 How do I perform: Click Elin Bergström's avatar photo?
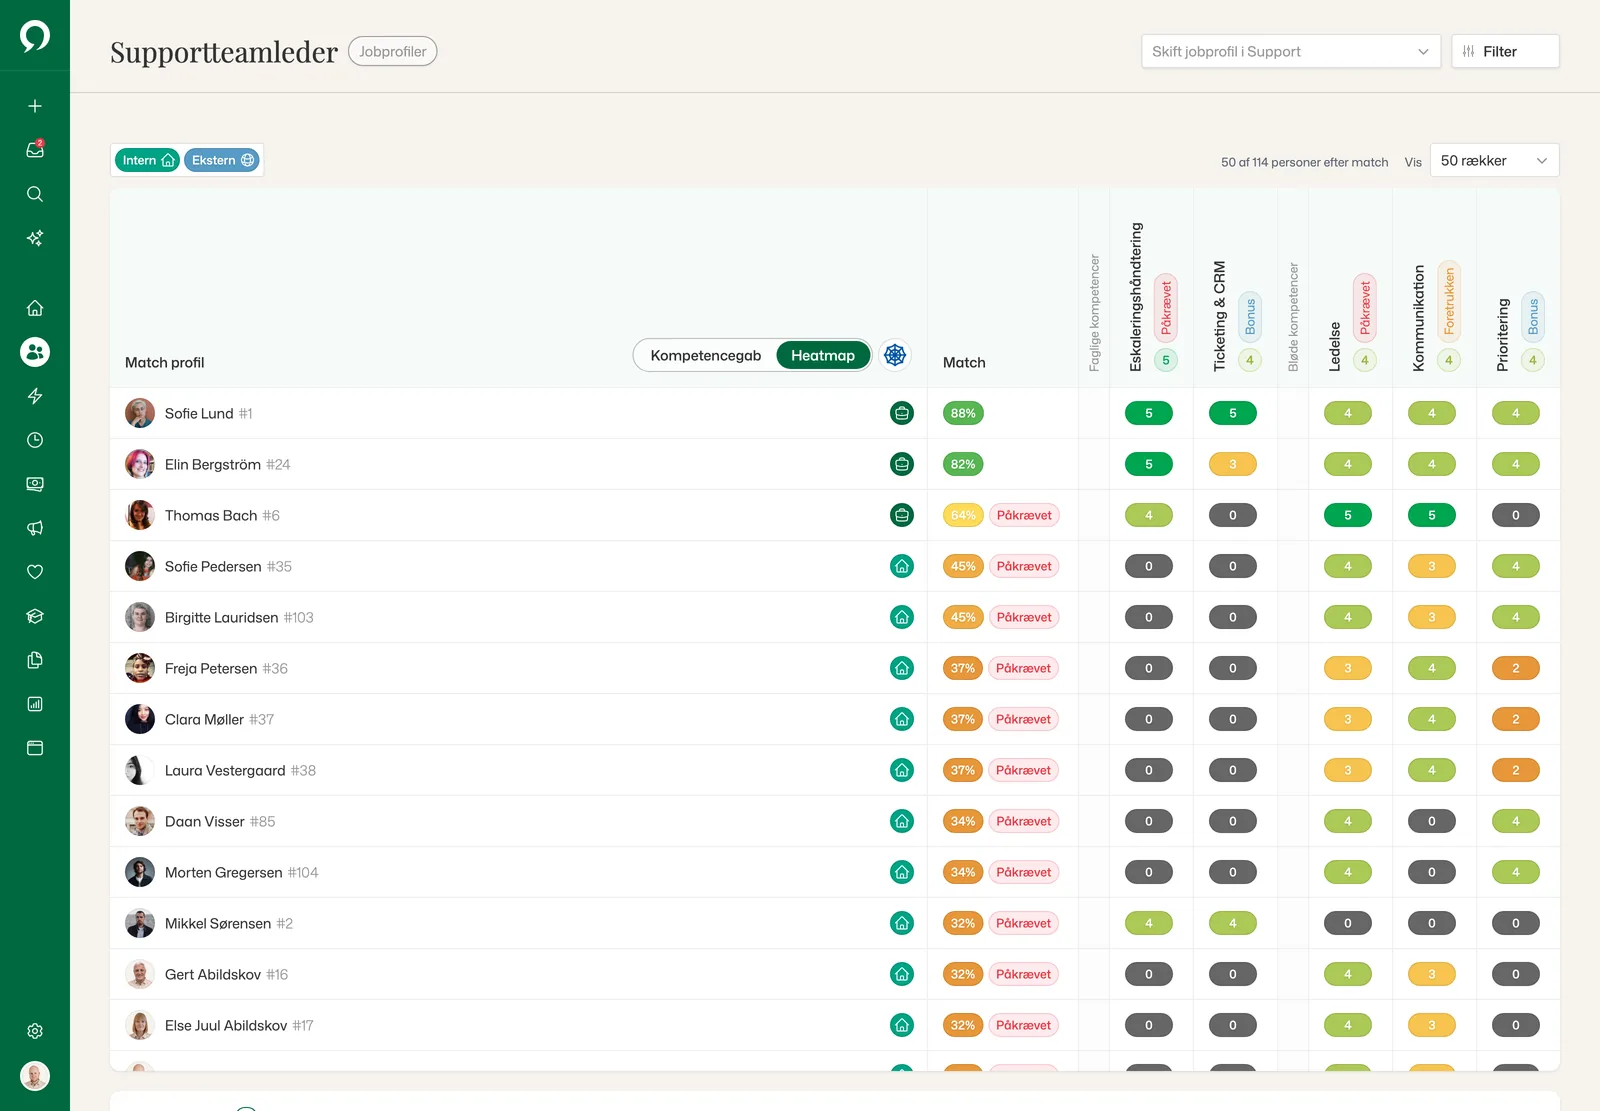click(x=140, y=464)
